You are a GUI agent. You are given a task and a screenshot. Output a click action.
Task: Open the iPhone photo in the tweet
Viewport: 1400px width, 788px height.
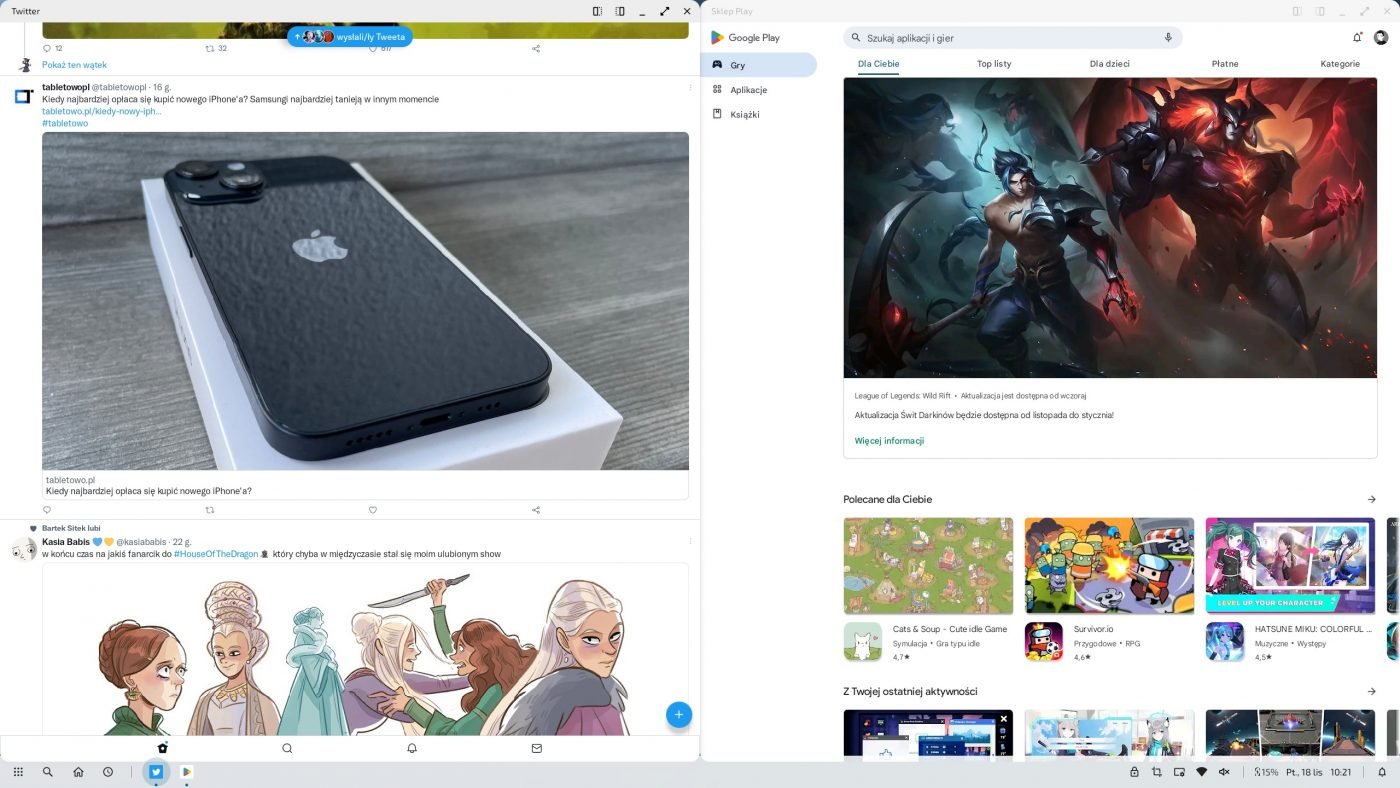tap(365, 301)
